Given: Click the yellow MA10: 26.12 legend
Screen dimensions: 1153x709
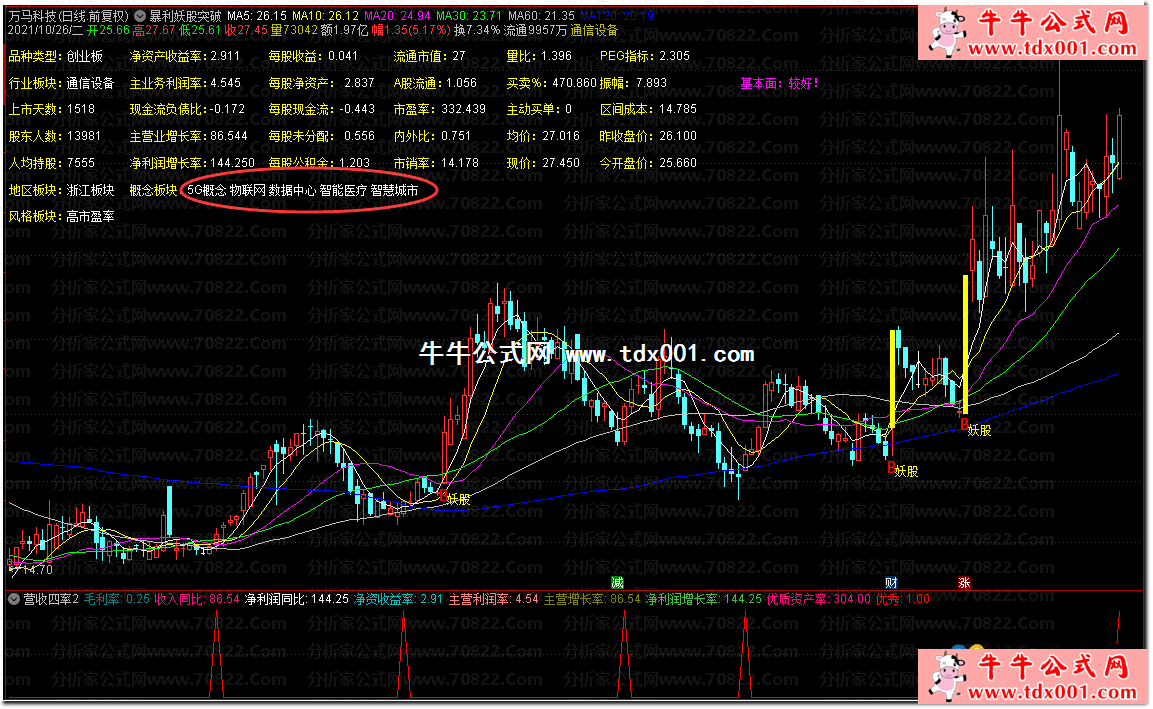Looking at the screenshot, I should pyautogui.click(x=325, y=16).
